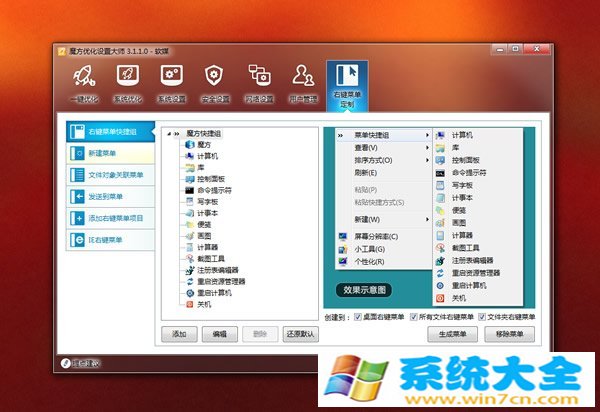Switch to 文件对象关联菜单 sidebar section
Viewport: 600px width, 412px height.
111,175
